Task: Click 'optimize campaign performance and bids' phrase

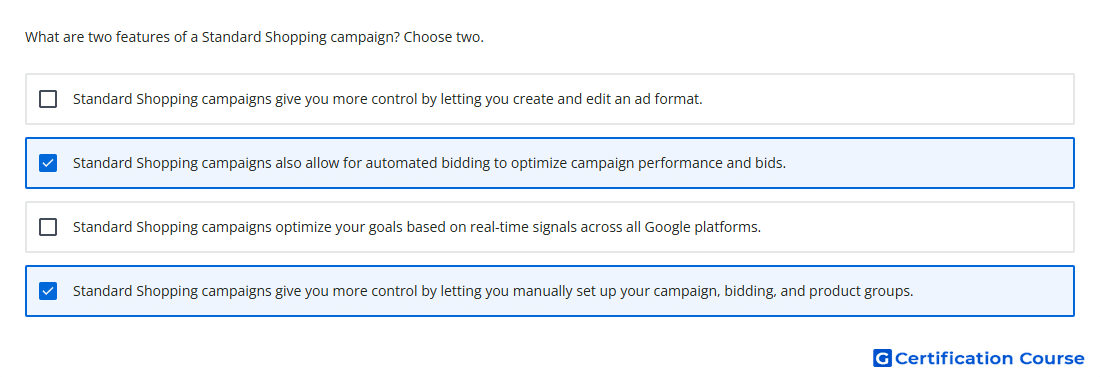Action: tap(649, 163)
